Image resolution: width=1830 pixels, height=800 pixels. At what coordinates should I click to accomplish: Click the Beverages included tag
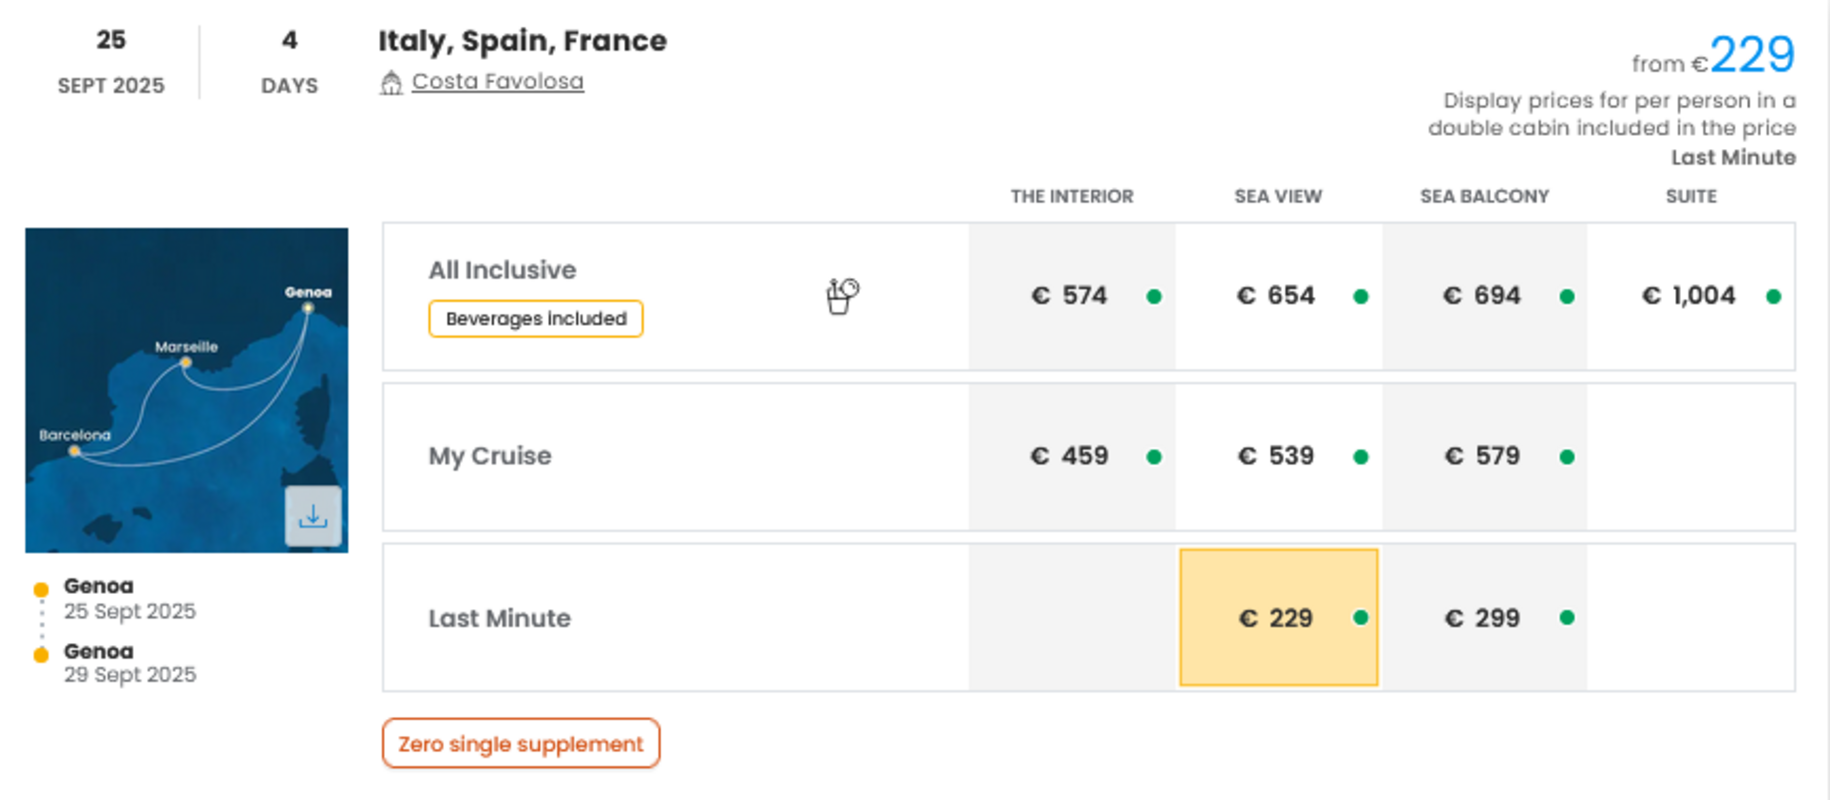pos(536,319)
